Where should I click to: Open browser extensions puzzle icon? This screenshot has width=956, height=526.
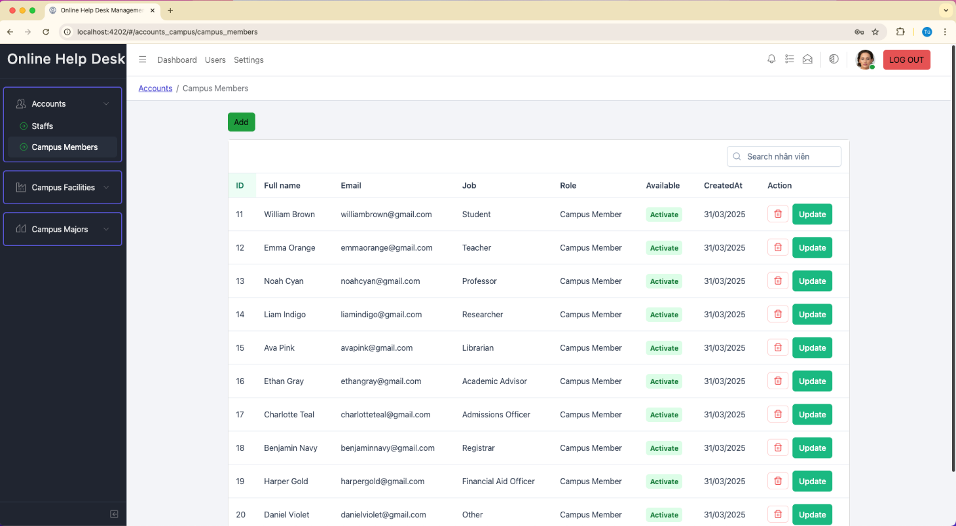[900, 32]
